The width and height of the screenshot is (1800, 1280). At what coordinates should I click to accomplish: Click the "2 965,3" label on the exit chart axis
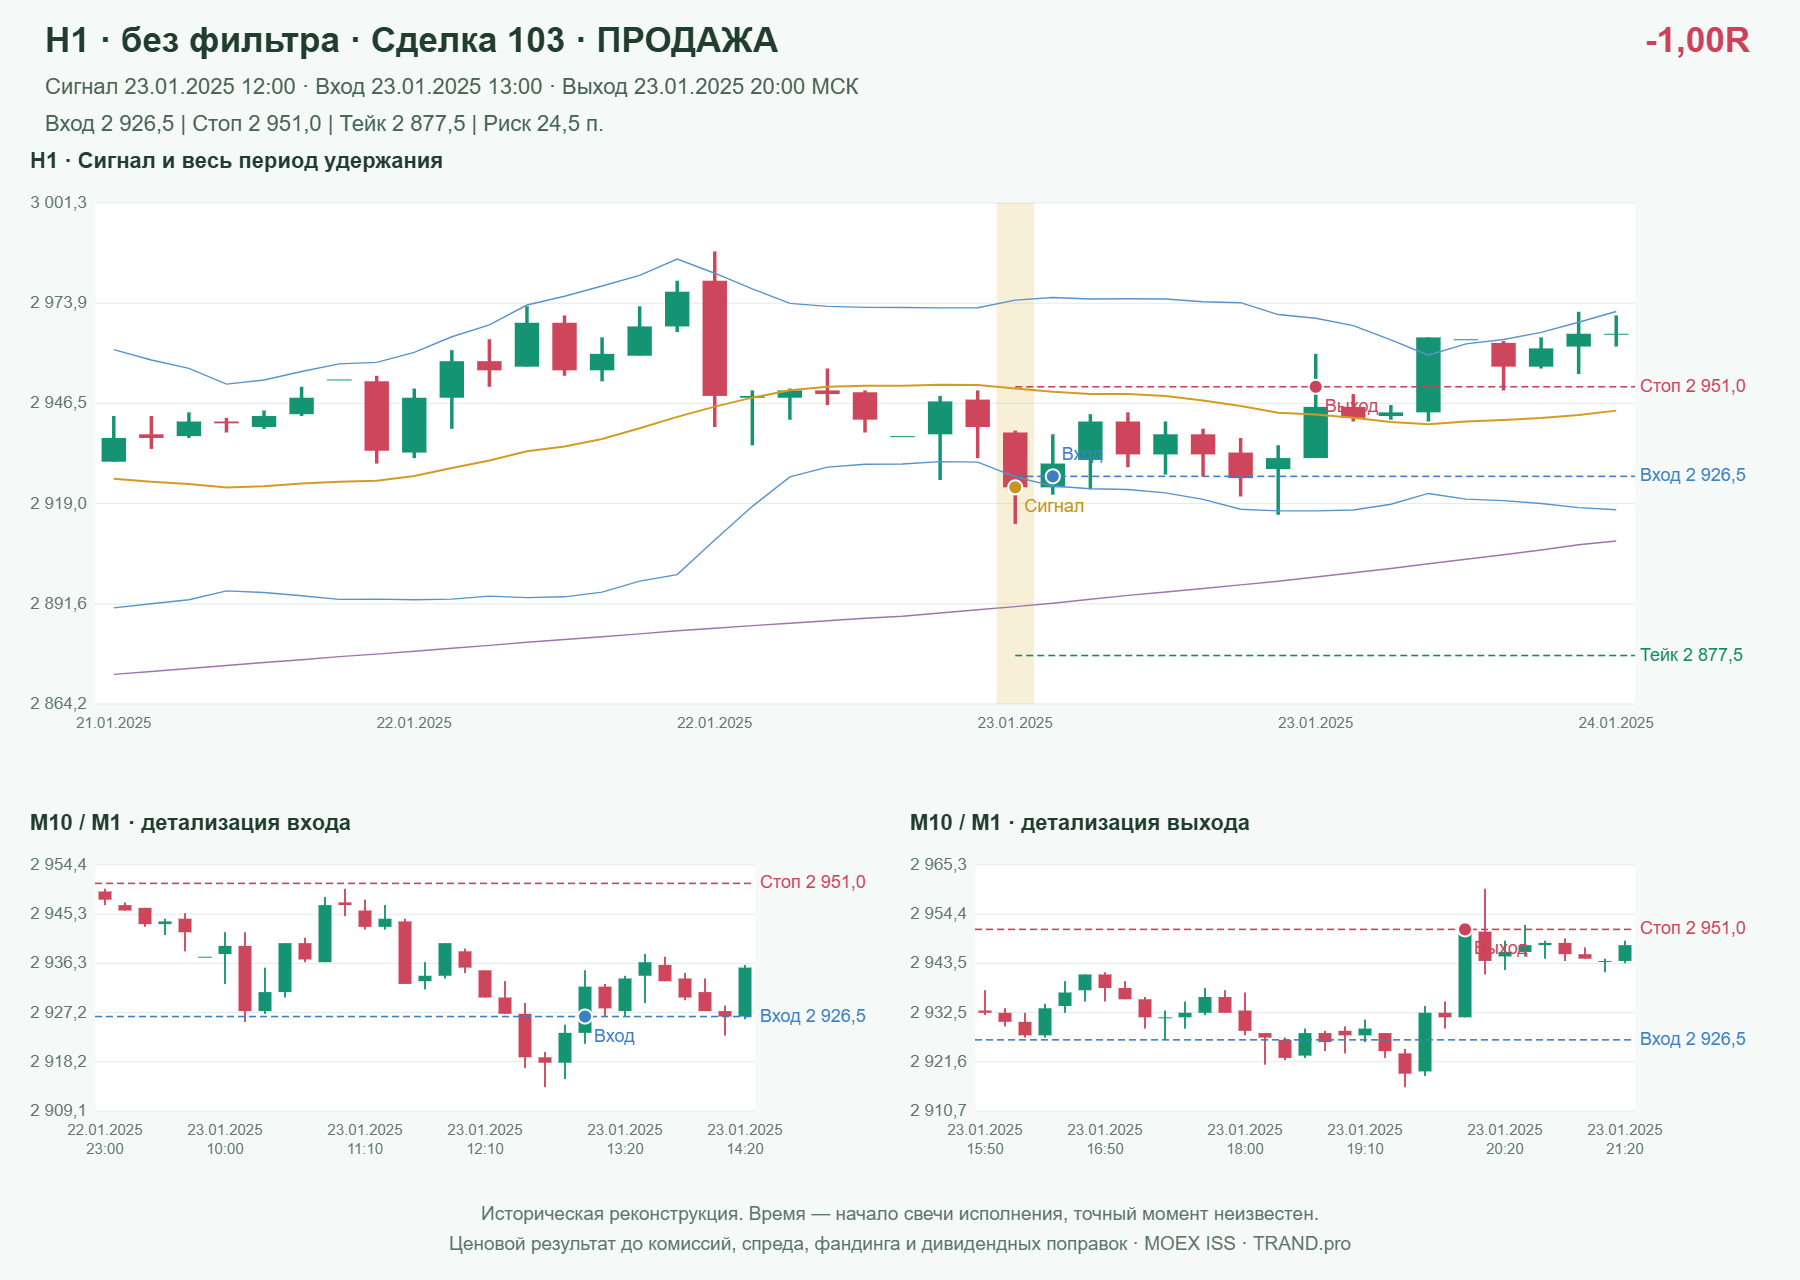(938, 865)
